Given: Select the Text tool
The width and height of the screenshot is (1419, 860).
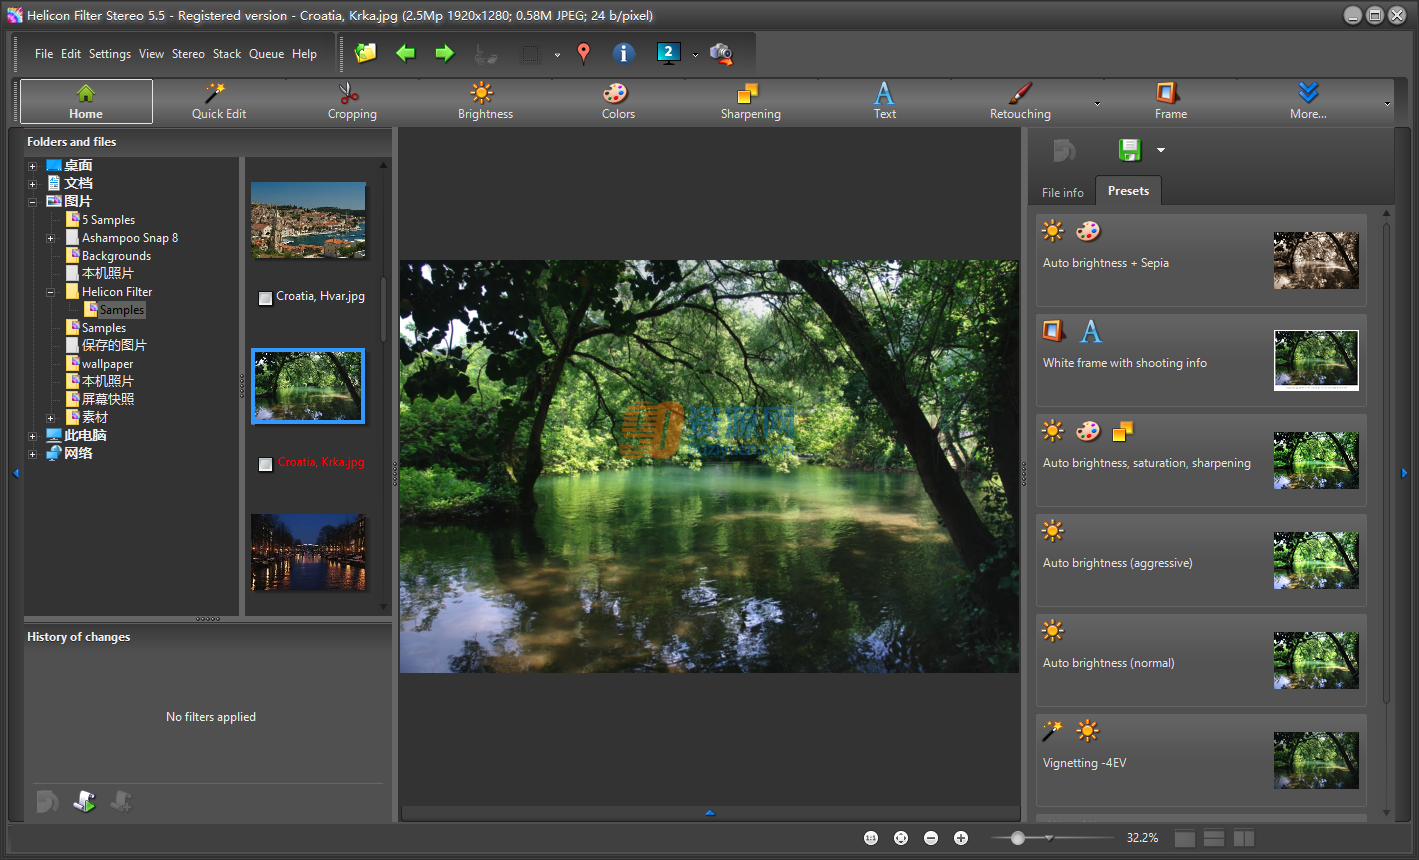Looking at the screenshot, I should coord(884,101).
